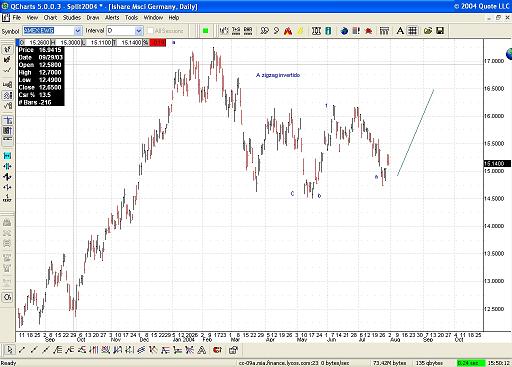The image size is (512, 367).
Task: Expand the Symbol dropdown arrow
Action: click(78, 31)
